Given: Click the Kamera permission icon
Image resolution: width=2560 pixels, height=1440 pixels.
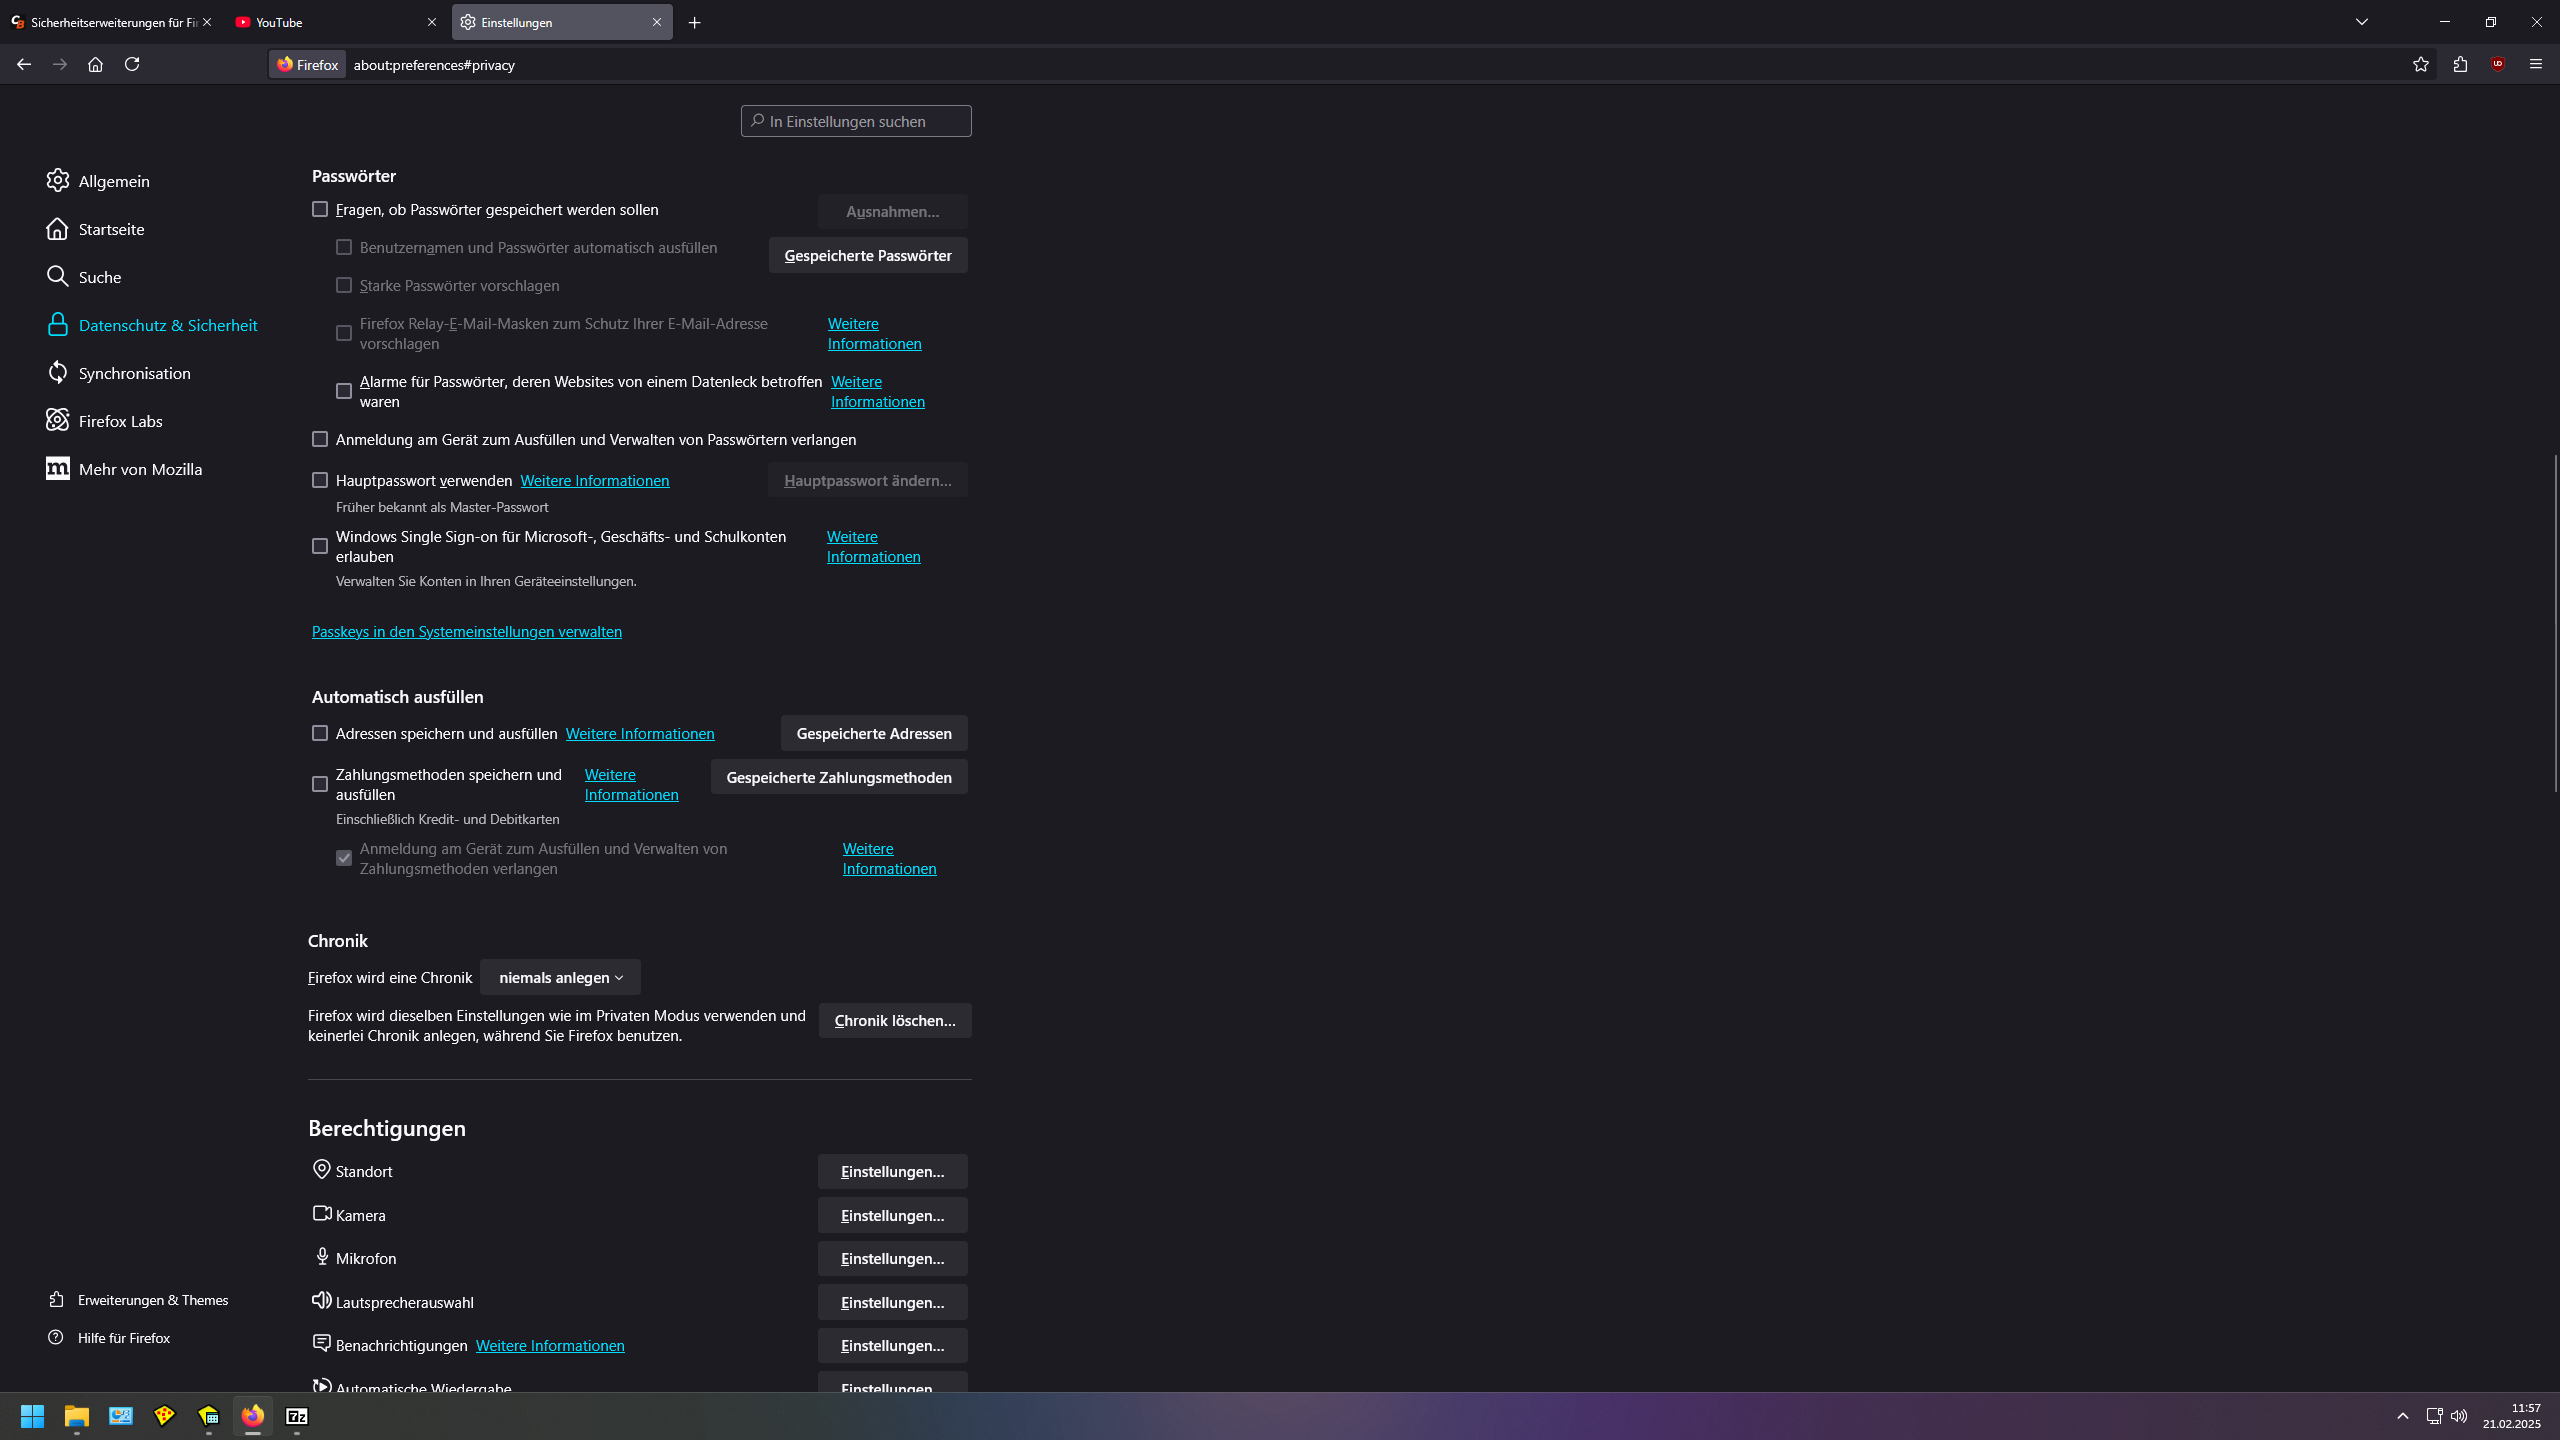Looking at the screenshot, I should click(321, 1213).
